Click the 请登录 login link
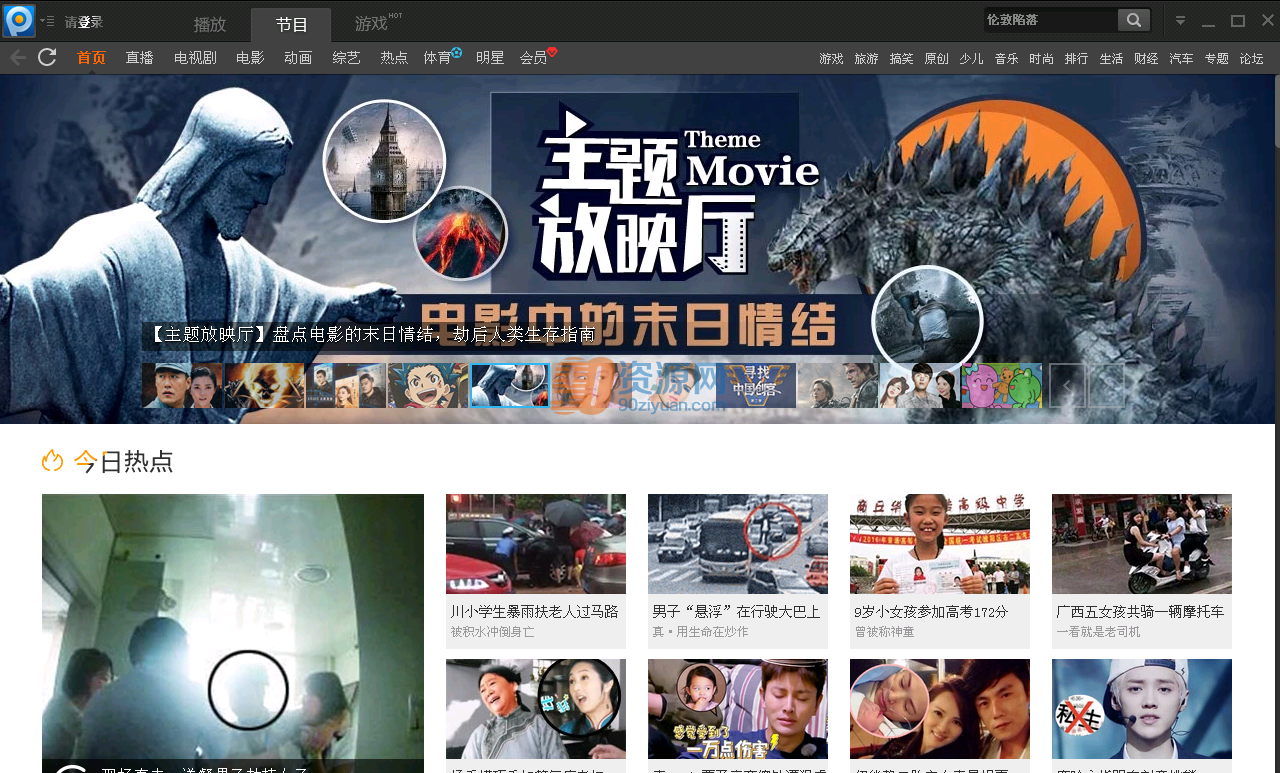The width and height of the screenshot is (1280, 773). [83, 22]
